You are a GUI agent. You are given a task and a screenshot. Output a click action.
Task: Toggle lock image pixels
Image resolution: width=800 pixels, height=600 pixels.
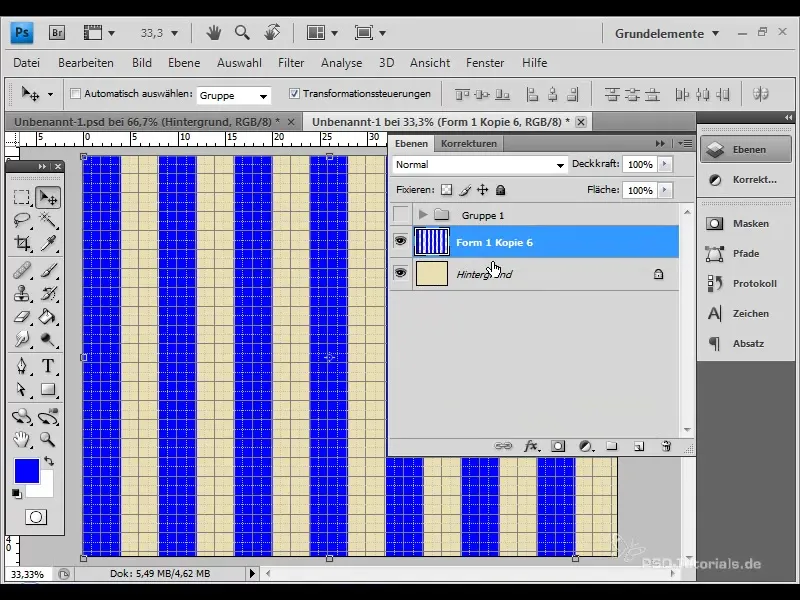click(x=465, y=190)
